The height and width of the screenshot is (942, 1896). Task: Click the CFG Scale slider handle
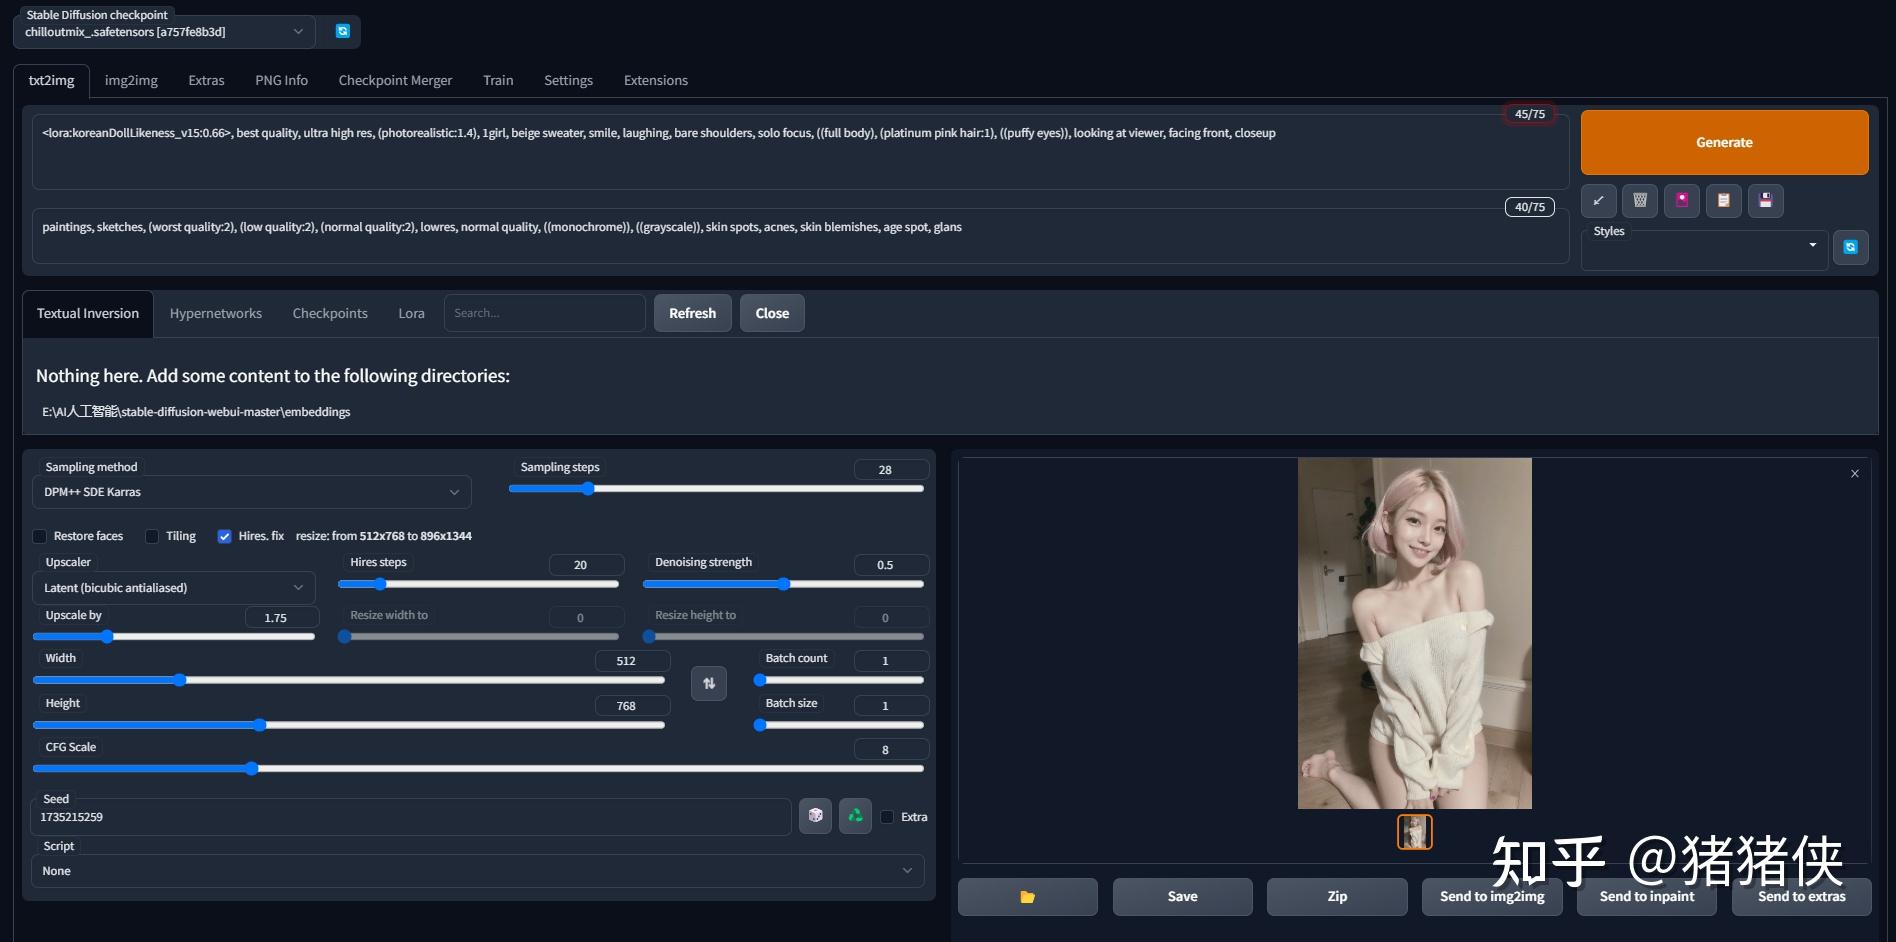(252, 769)
